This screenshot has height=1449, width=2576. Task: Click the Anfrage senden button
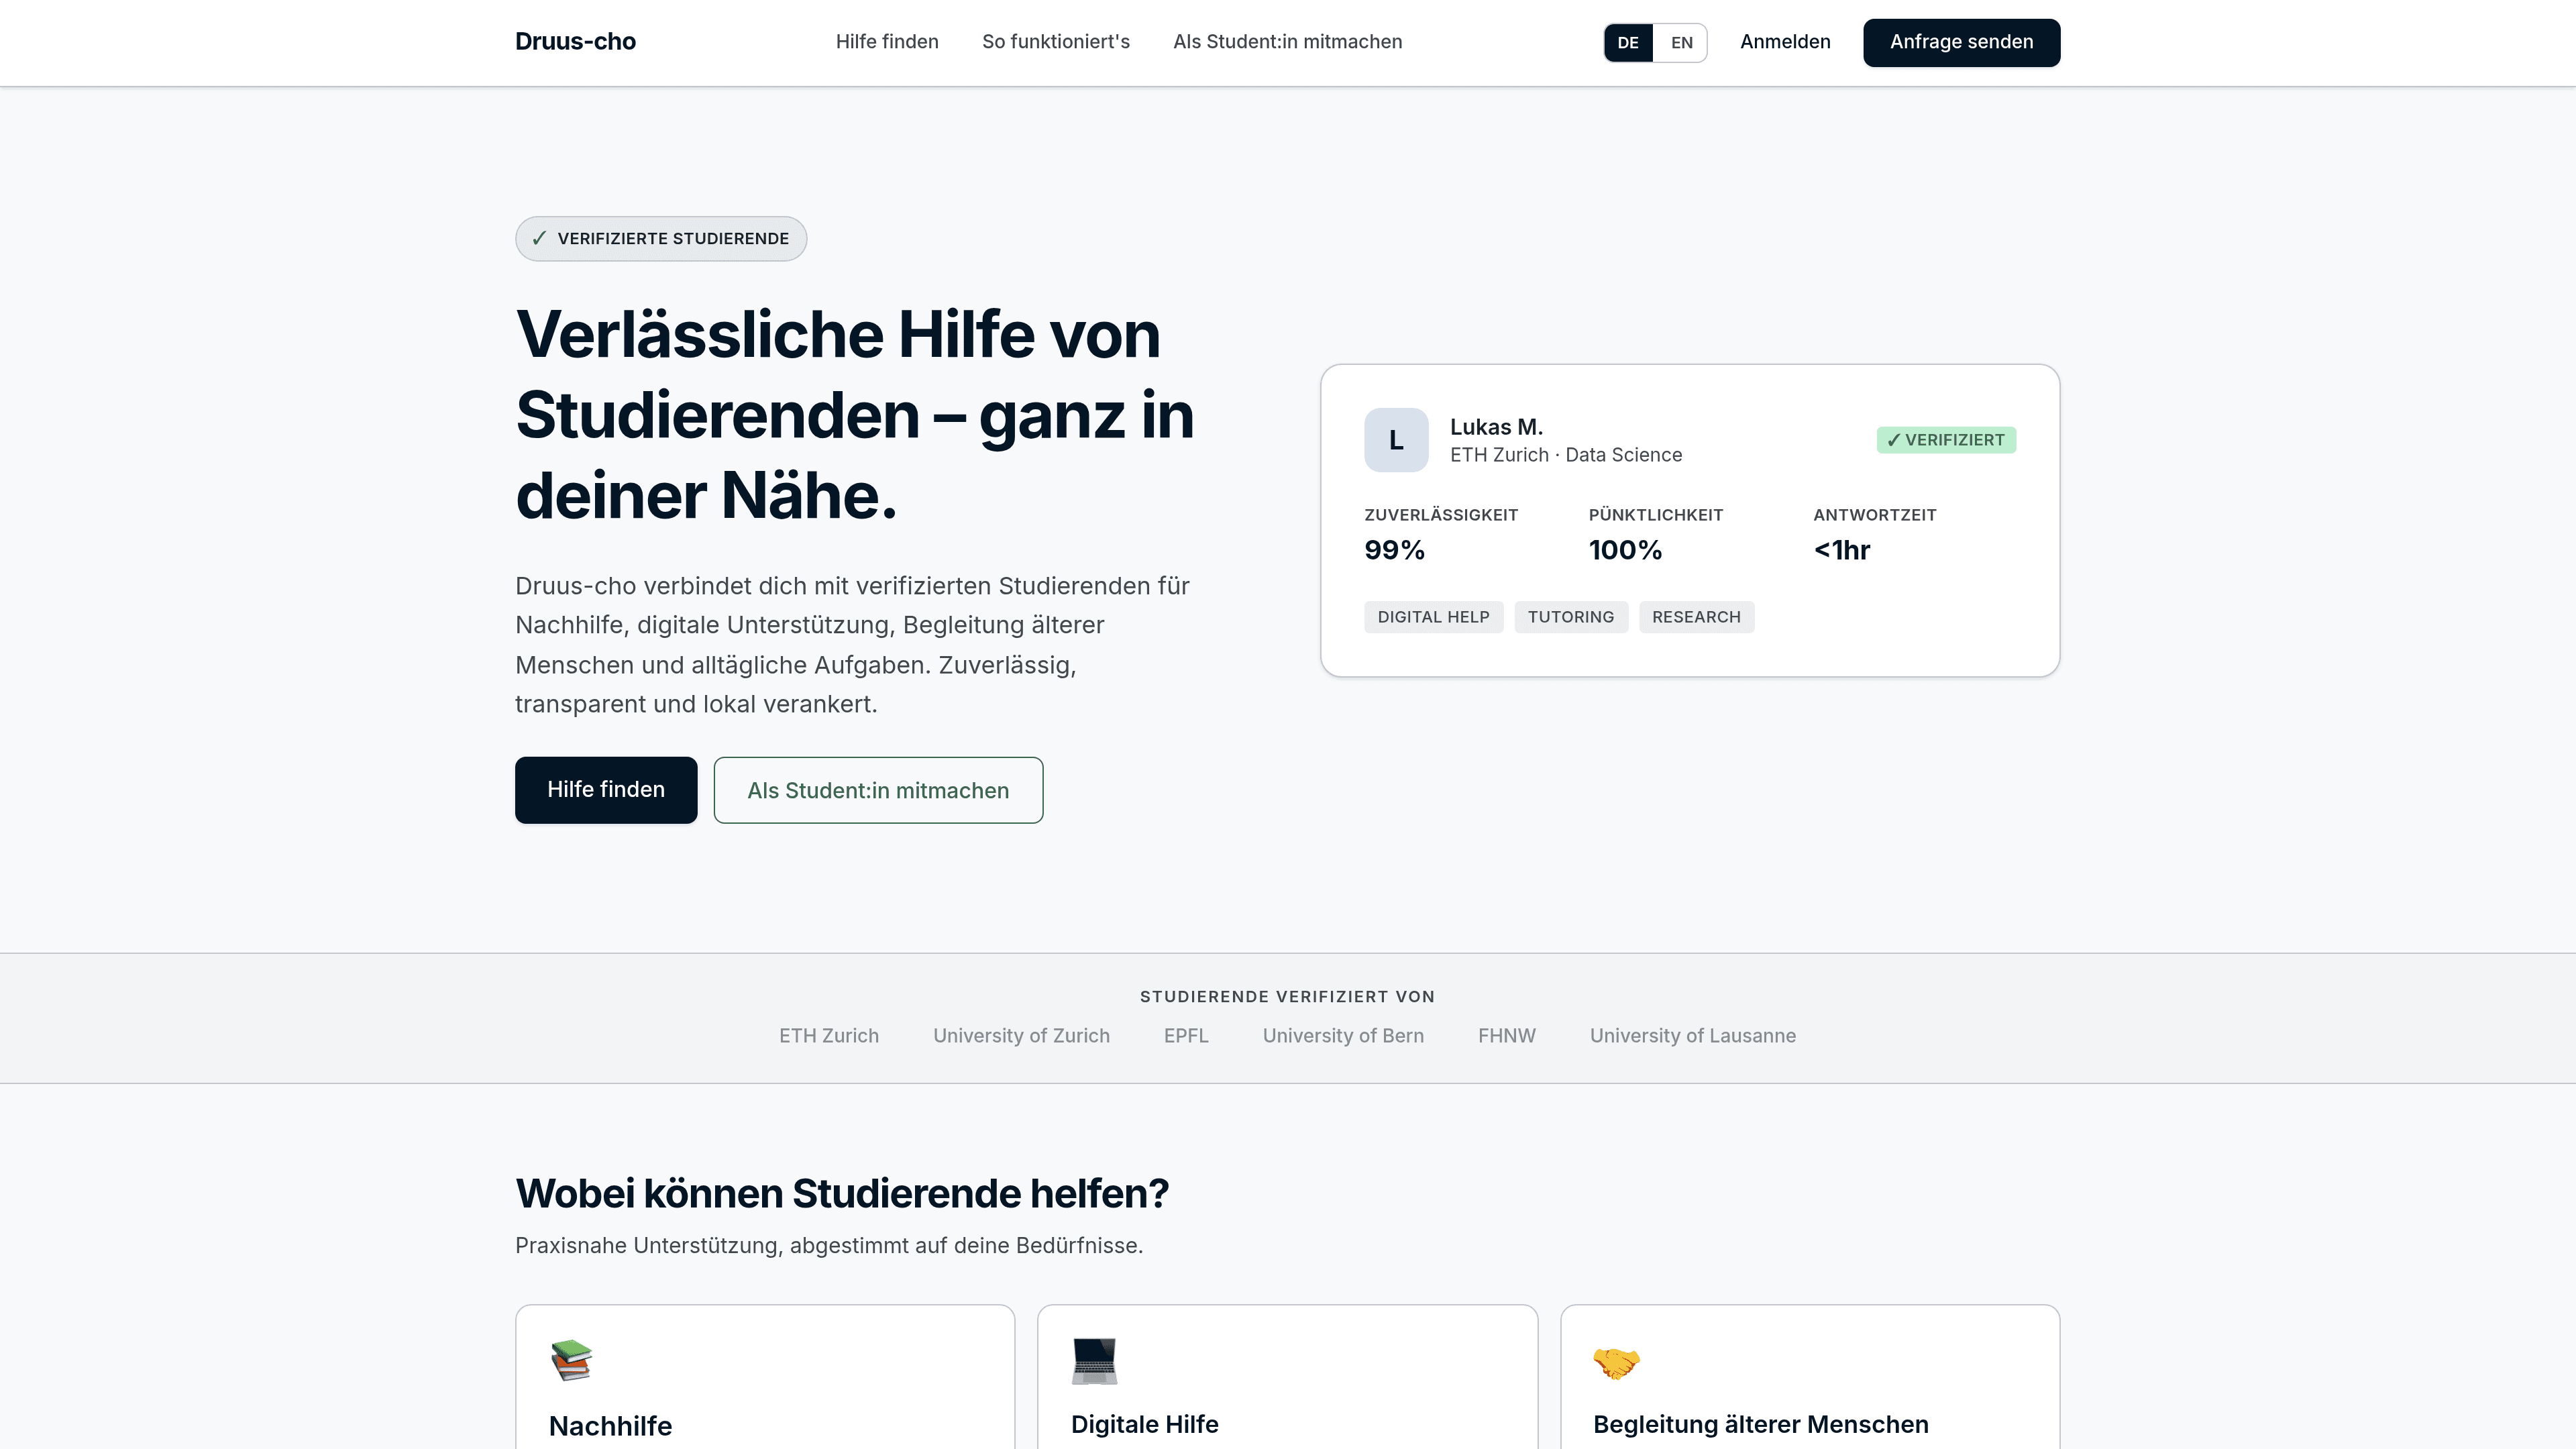(x=1961, y=43)
